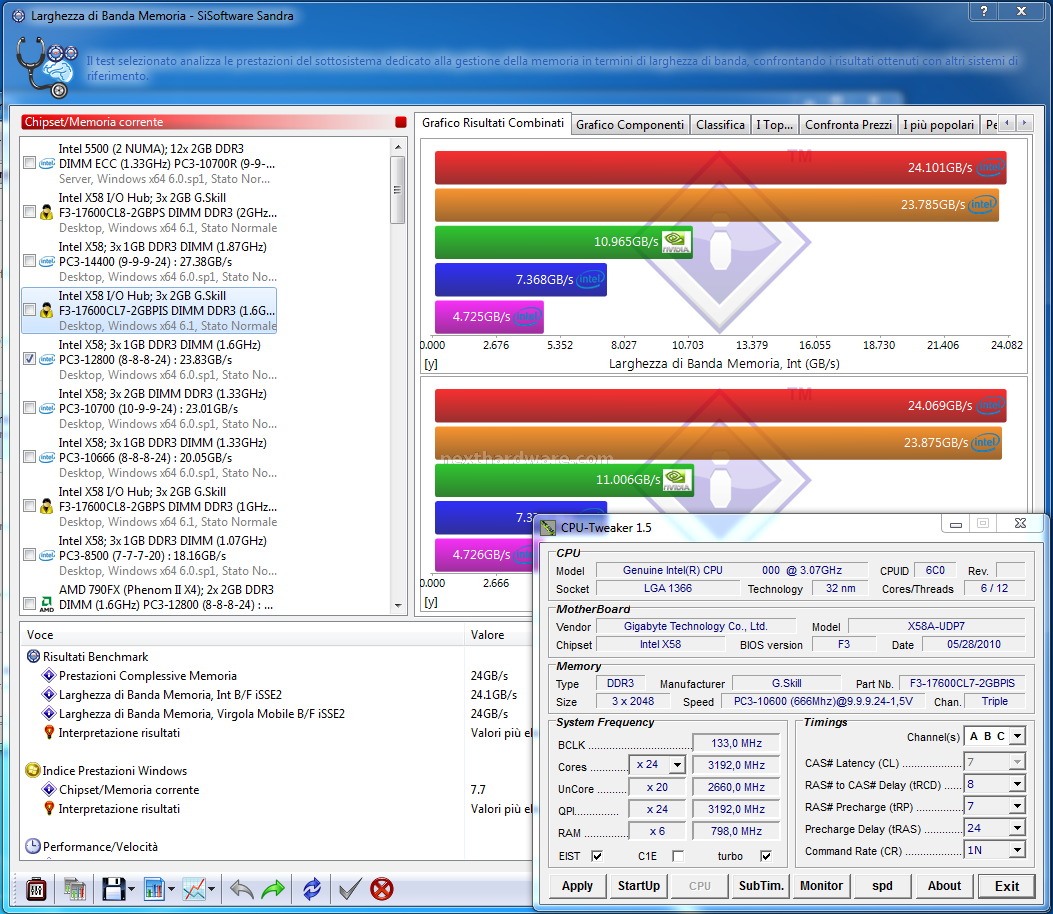The height and width of the screenshot is (914, 1053).
Task: Switch to the I Top... tab
Action: point(775,125)
